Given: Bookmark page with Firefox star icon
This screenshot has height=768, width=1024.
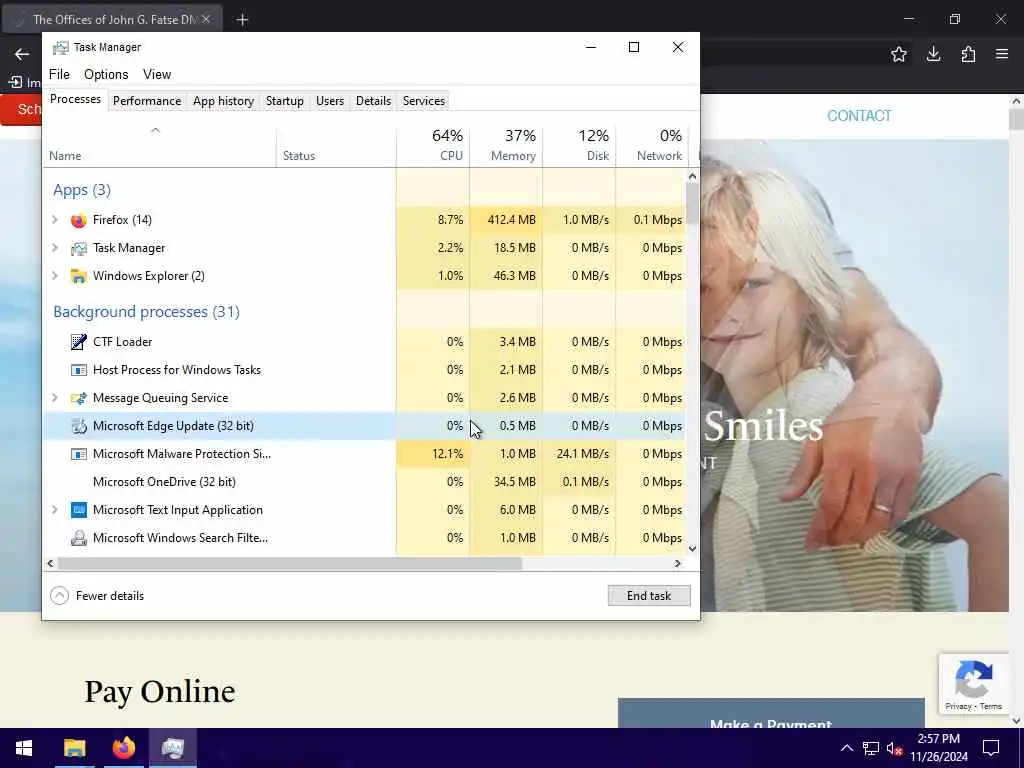Looking at the screenshot, I should (899, 54).
